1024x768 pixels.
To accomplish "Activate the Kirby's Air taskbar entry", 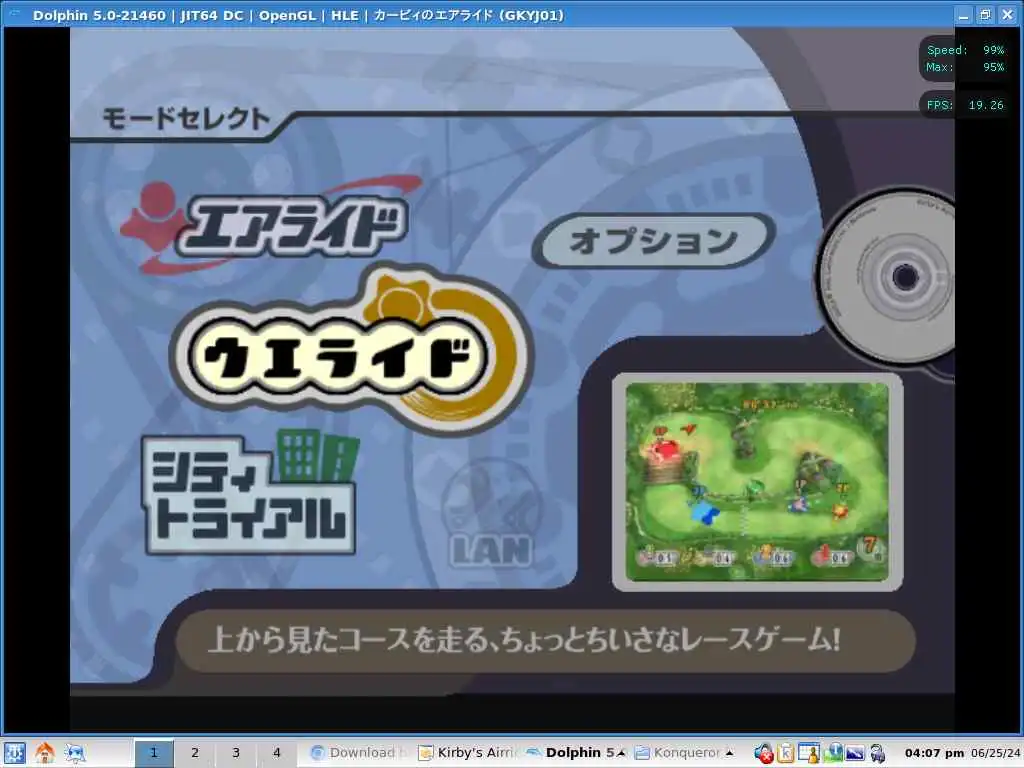I will tap(468, 753).
